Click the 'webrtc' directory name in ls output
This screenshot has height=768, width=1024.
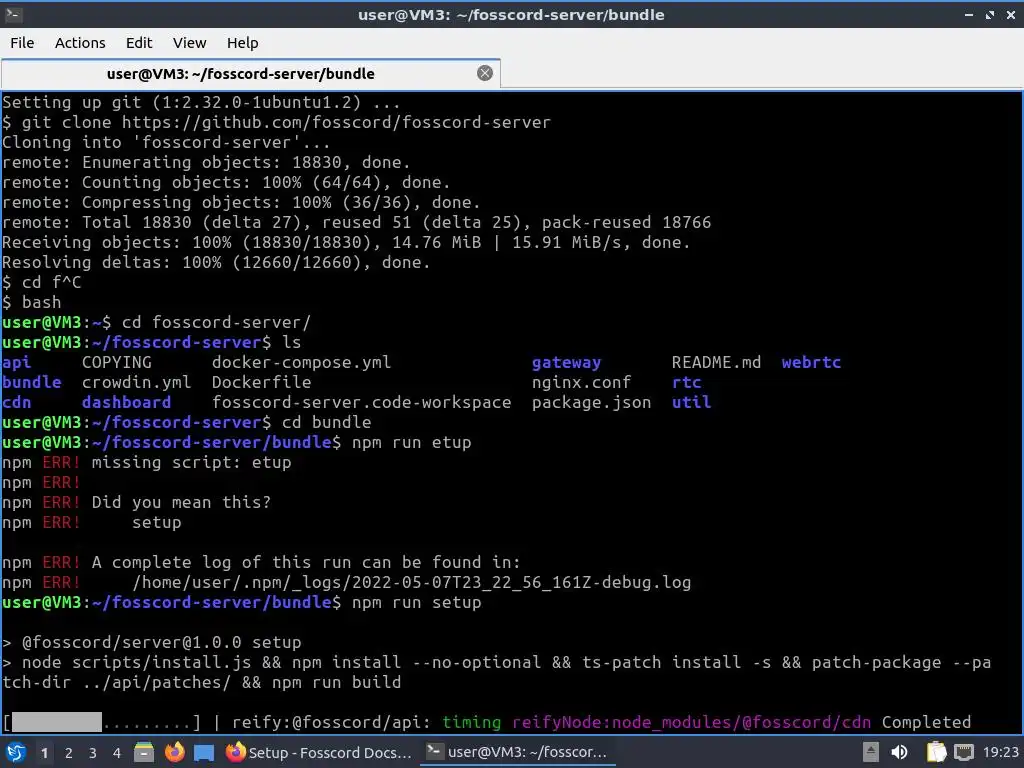811,362
